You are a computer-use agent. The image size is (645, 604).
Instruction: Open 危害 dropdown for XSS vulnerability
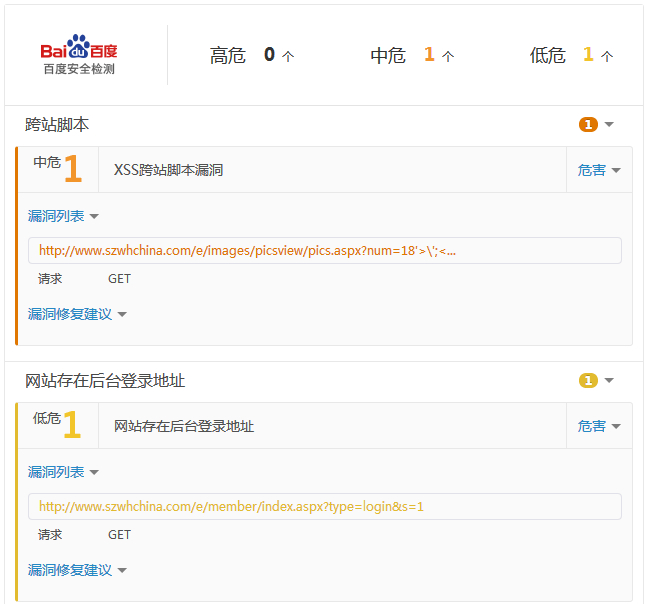[x=598, y=171]
